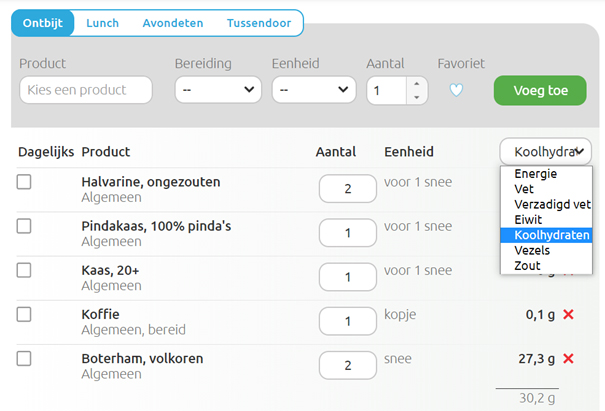605x411 pixels.
Task: Click the Koolhydraten nutrient dropdown
Action: [546, 152]
